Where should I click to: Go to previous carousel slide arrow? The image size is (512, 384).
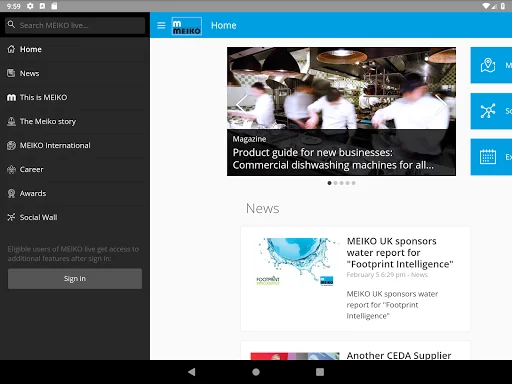241,104
